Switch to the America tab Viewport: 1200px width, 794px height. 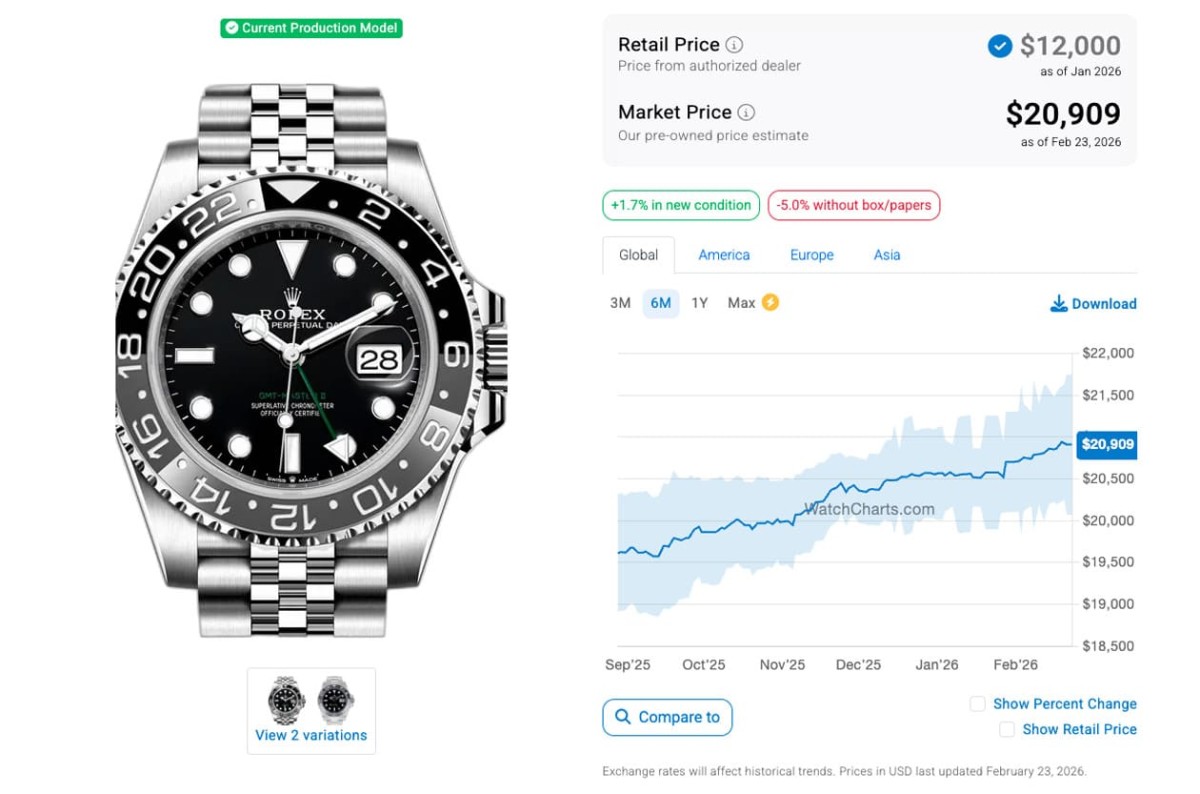point(724,255)
